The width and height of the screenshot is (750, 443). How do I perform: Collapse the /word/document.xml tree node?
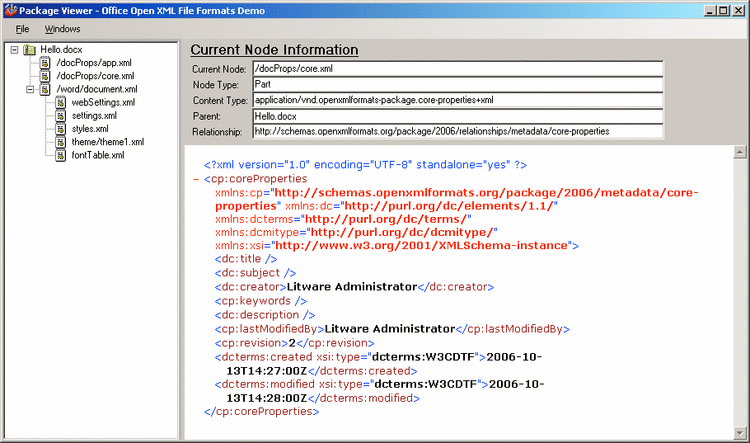pyautogui.click(x=30, y=89)
